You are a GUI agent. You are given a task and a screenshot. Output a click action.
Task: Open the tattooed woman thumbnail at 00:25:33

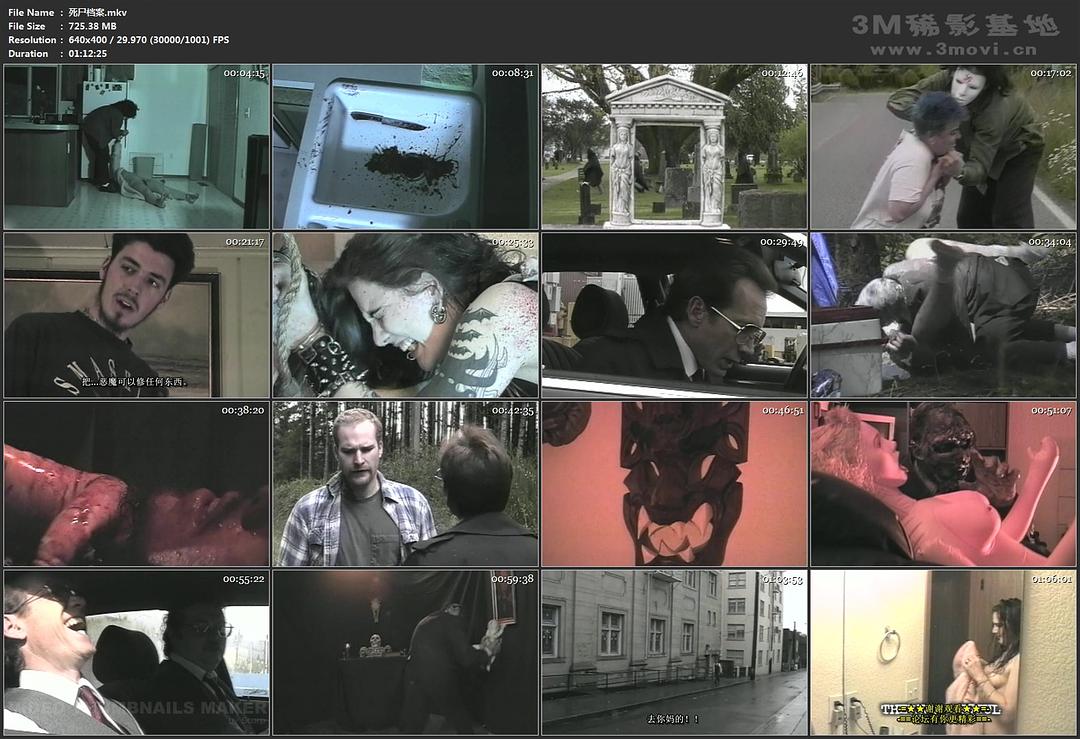click(x=405, y=315)
